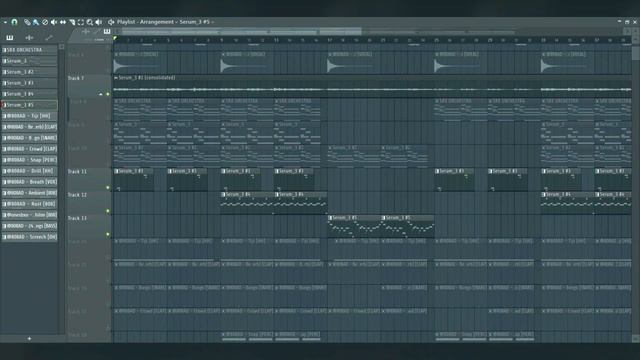640x360 pixels.
Task: Mute Track 13 with its green light
Action: tap(108, 234)
